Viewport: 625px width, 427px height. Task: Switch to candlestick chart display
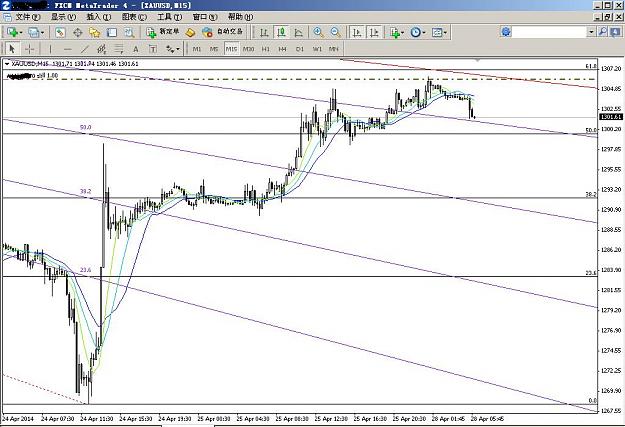[x=281, y=32]
